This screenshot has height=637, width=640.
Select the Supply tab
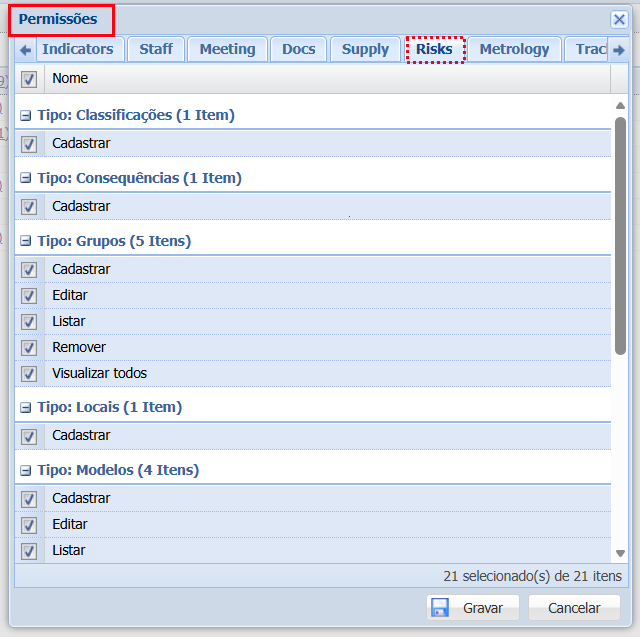(365, 49)
